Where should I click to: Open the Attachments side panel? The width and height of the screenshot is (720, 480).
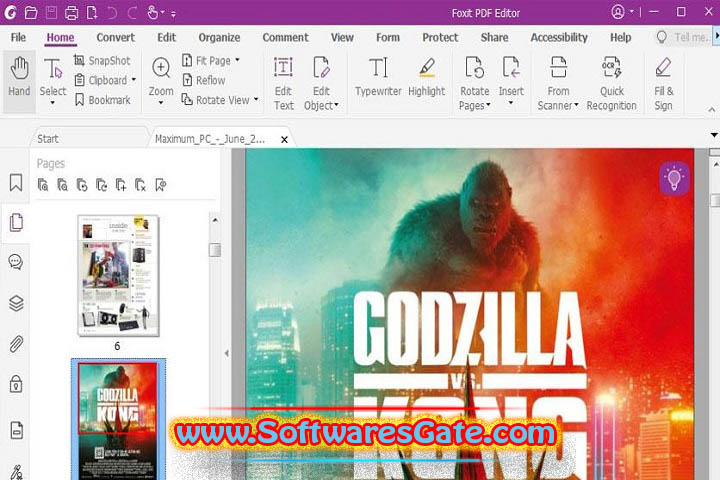pos(16,344)
